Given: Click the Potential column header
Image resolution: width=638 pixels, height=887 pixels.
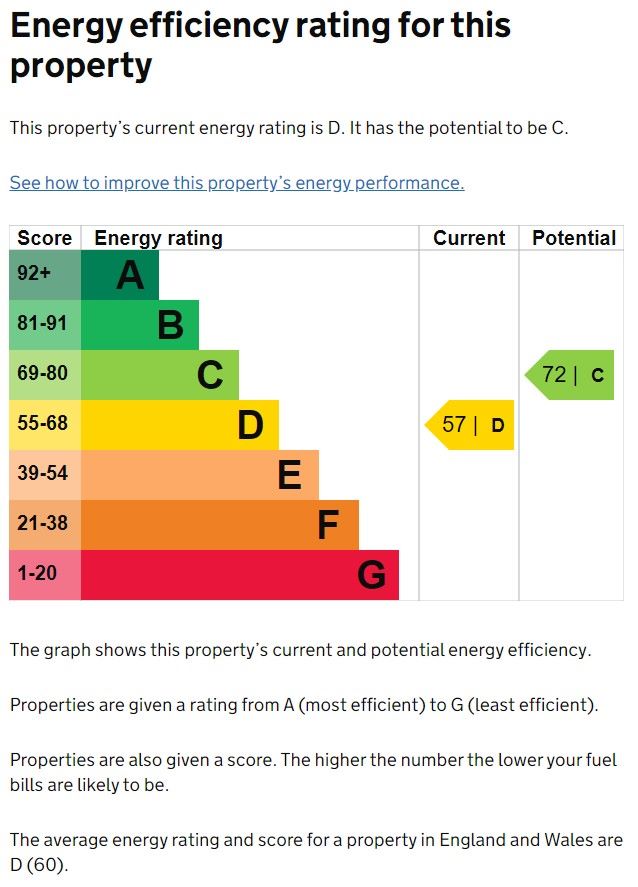Looking at the screenshot, I should click(573, 238).
